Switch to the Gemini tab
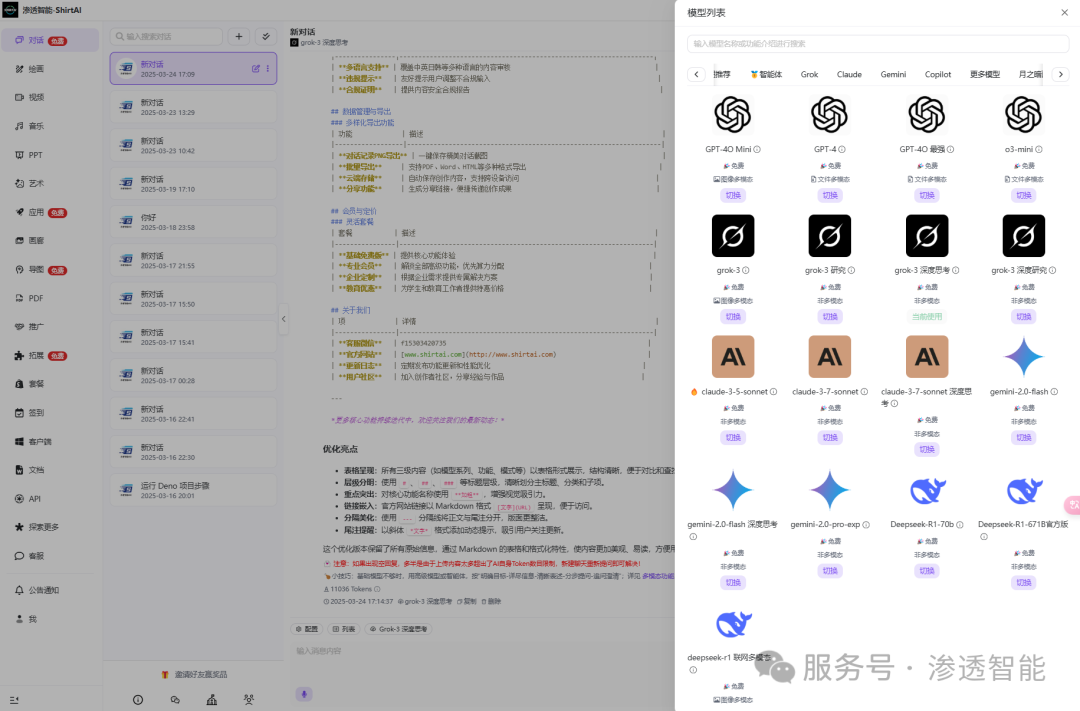The image size is (1080, 711). click(x=893, y=74)
